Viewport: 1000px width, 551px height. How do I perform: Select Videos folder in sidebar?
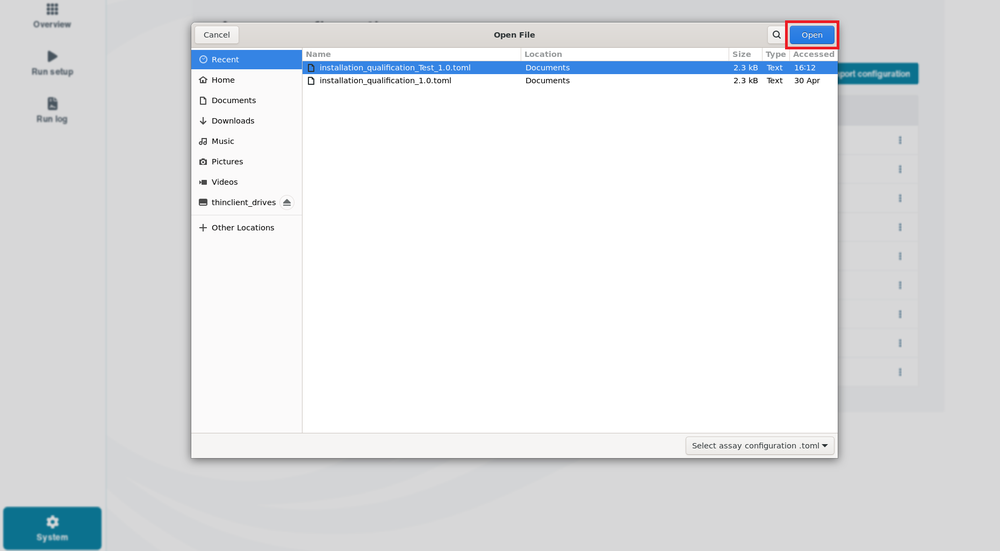pos(247,182)
